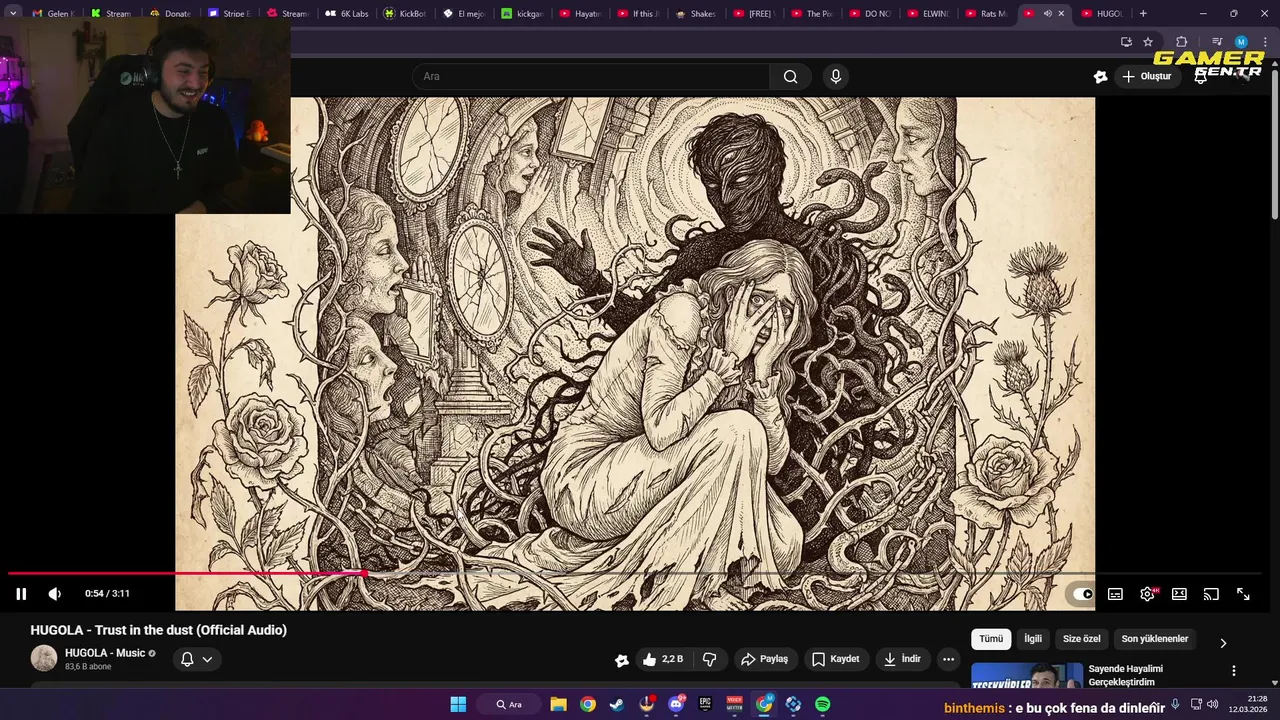
Task: Open the player settings gear
Action: 1147,594
